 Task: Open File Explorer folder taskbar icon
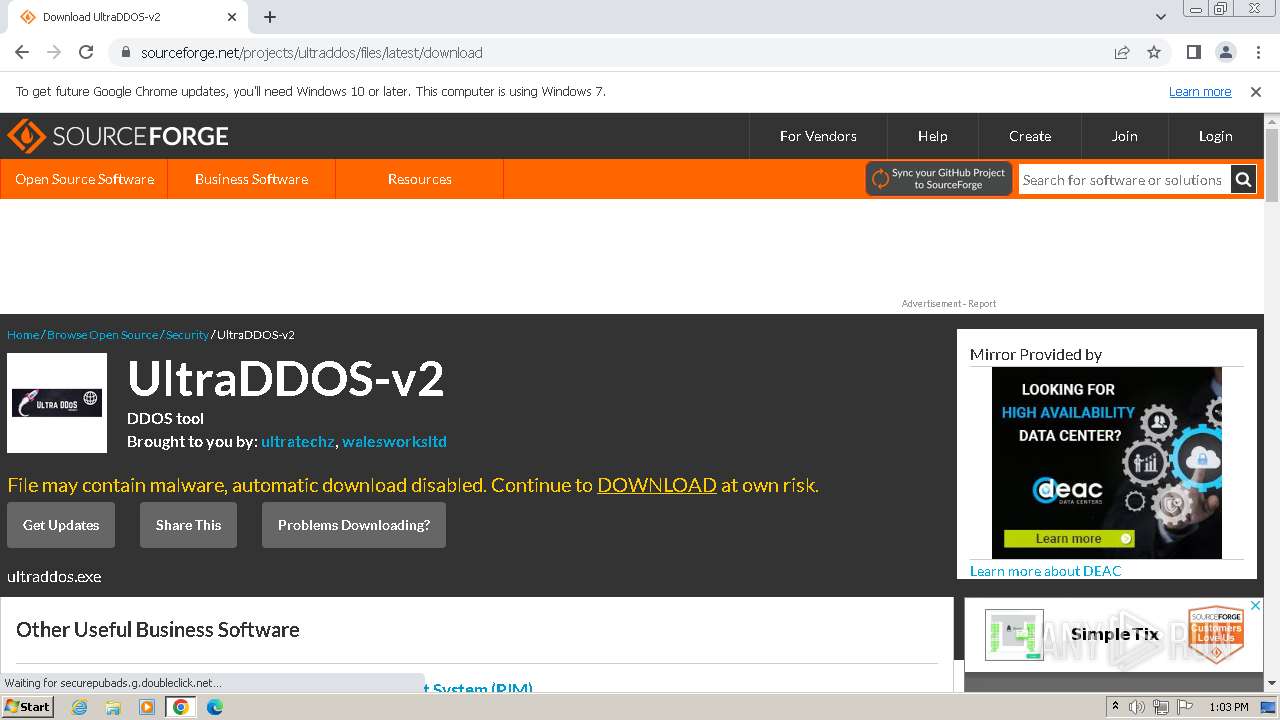[113, 707]
